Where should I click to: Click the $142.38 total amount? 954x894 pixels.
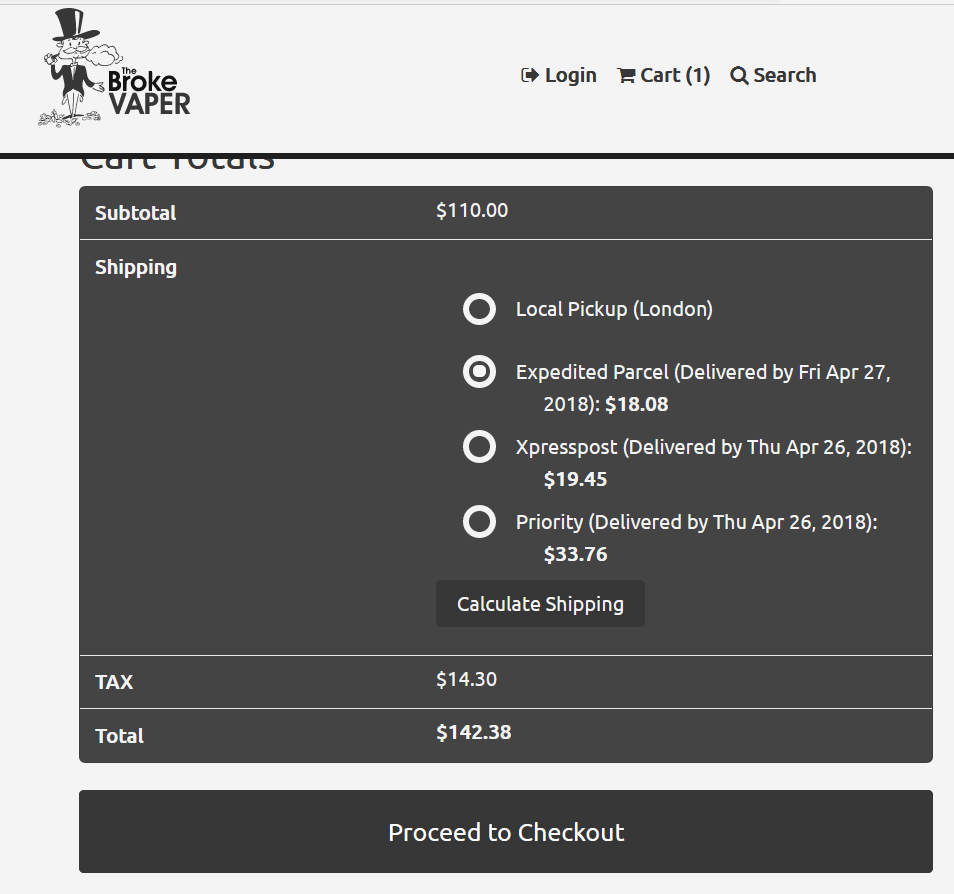click(x=473, y=732)
